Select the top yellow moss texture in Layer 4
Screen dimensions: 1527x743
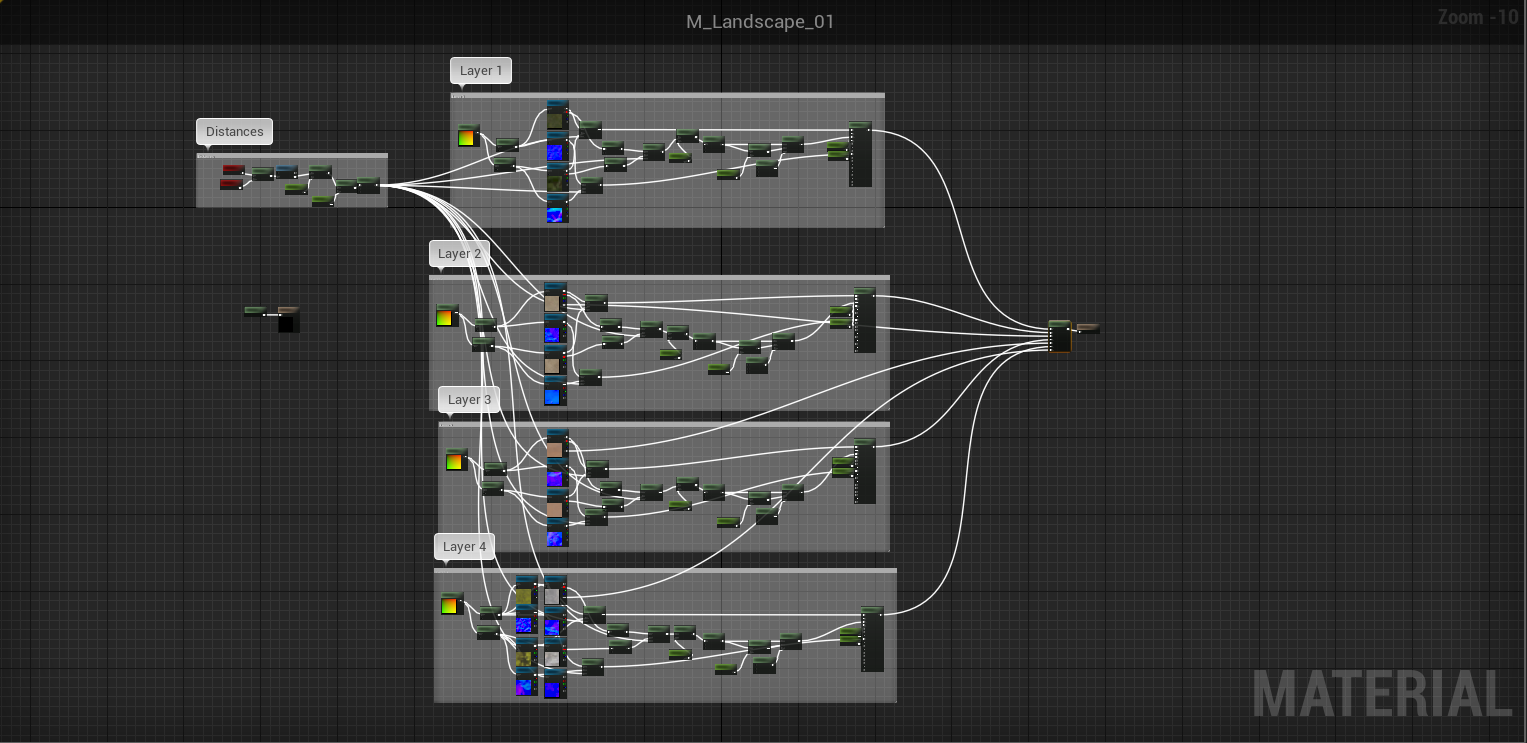tap(526, 591)
